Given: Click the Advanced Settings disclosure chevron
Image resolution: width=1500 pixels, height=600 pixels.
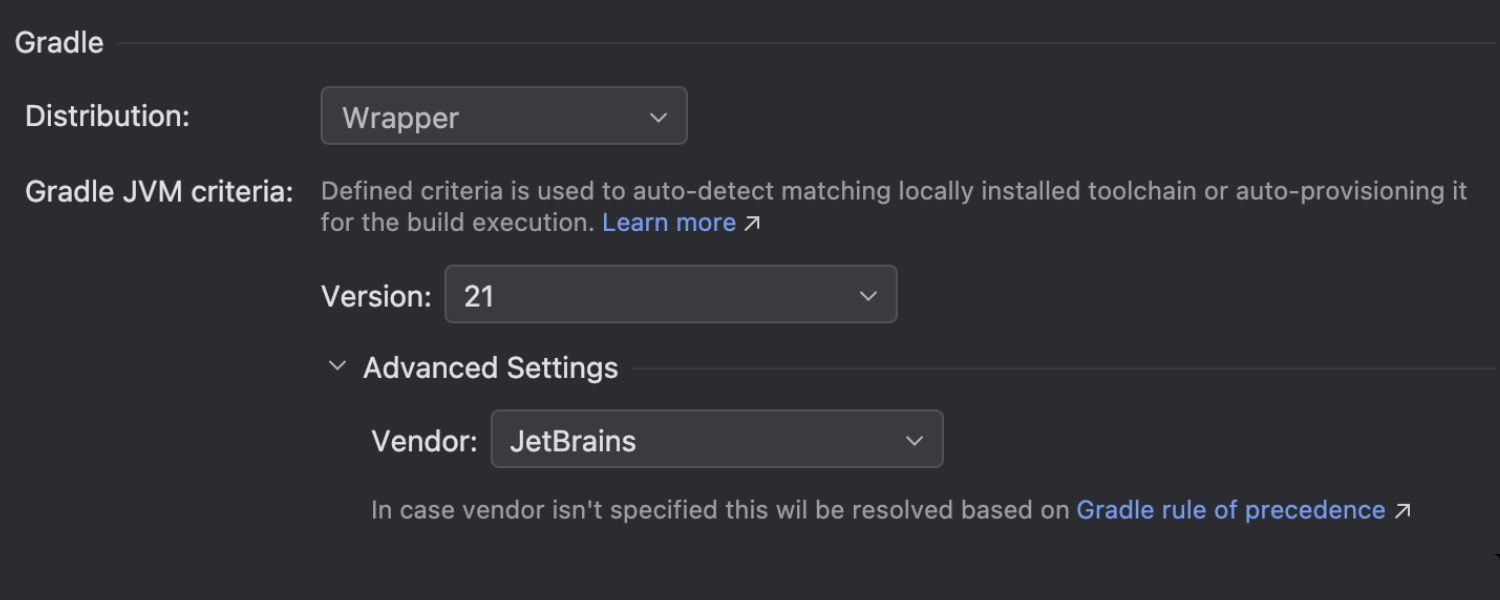Looking at the screenshot, I should pos(336,366).
